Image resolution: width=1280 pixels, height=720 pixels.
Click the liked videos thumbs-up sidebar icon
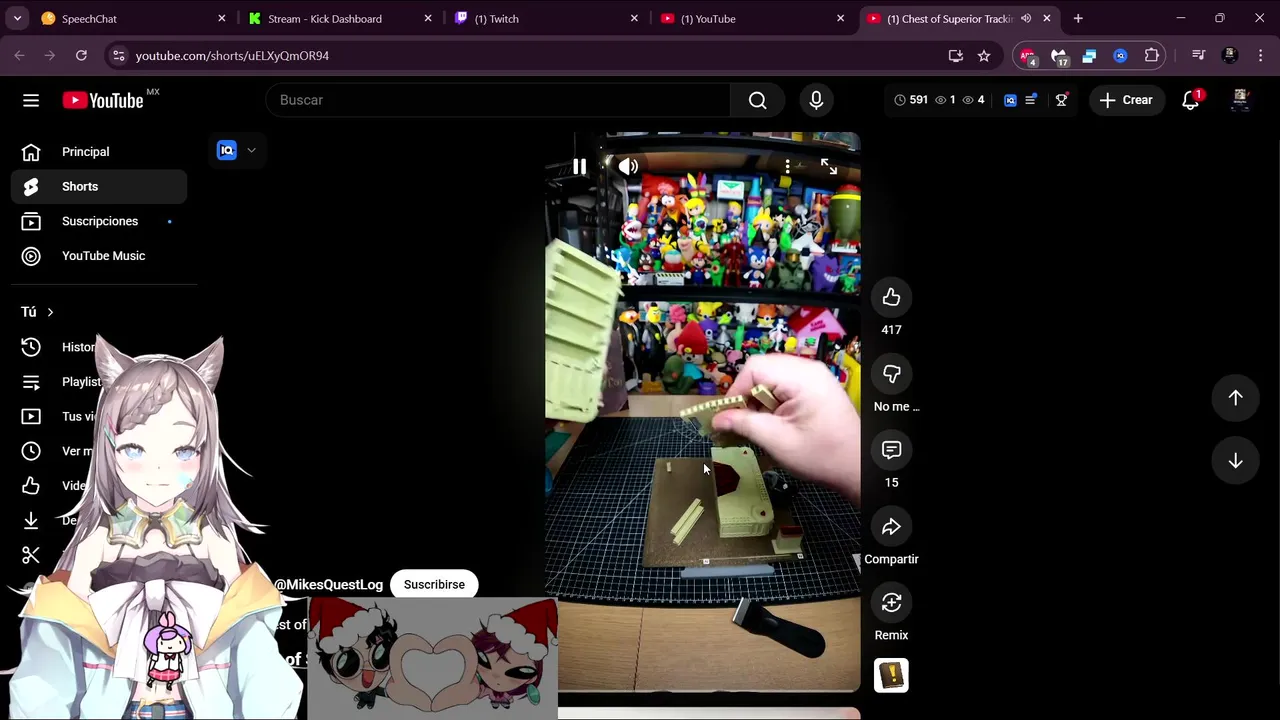coord(31,486)
